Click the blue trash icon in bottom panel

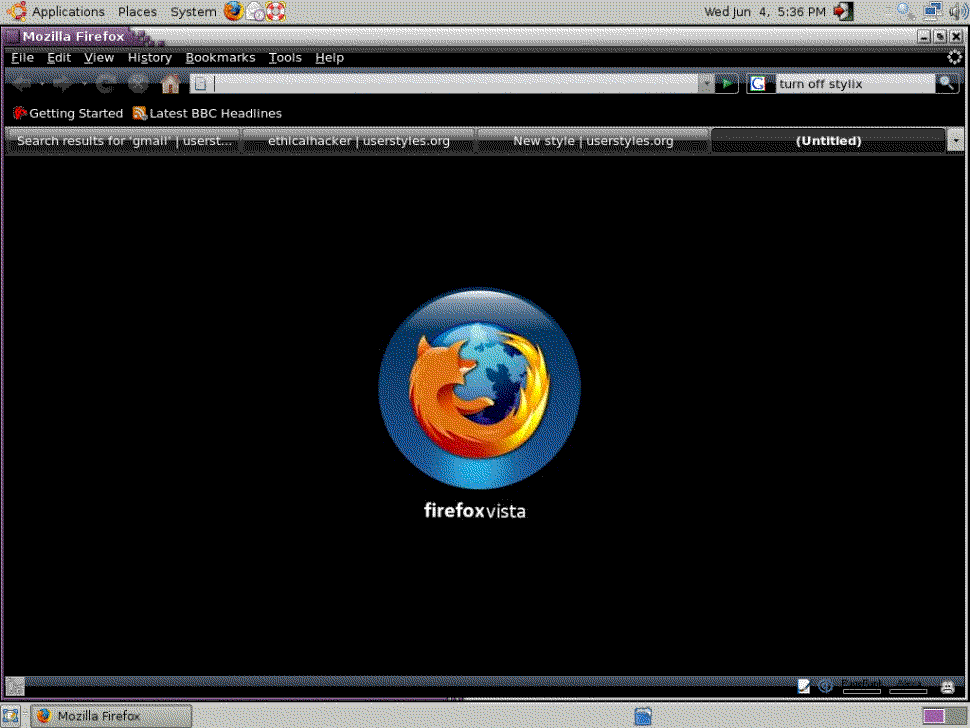coord(643,716)
